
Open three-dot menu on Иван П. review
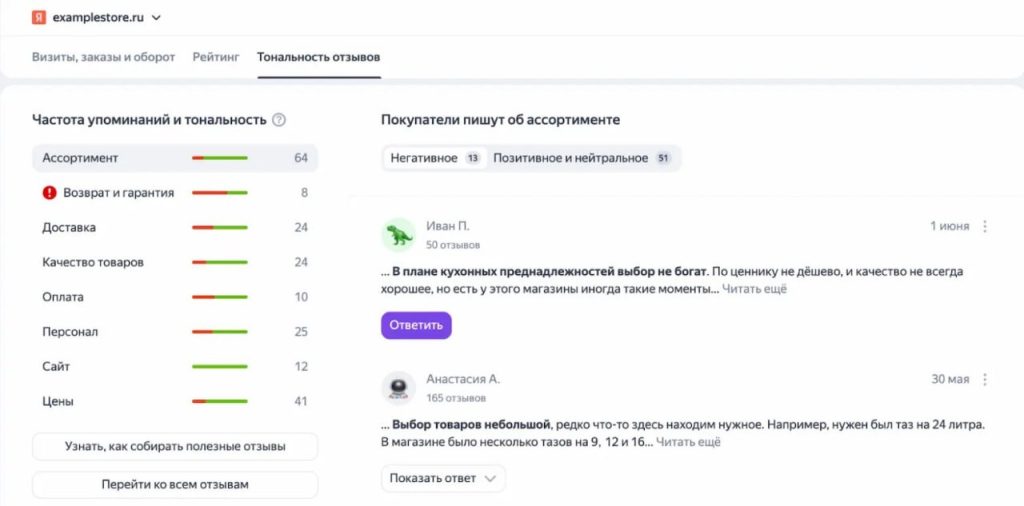(985, 227)
